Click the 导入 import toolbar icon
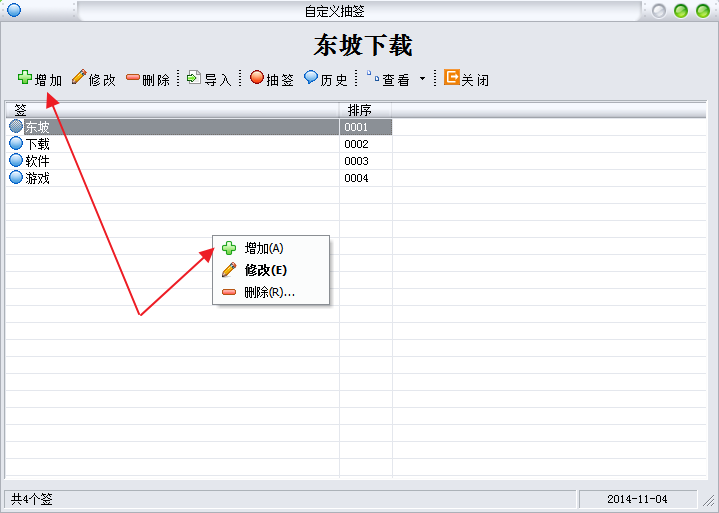Image resolution: width=719 pixels, height=513 pixels. (x=194, y=77)
